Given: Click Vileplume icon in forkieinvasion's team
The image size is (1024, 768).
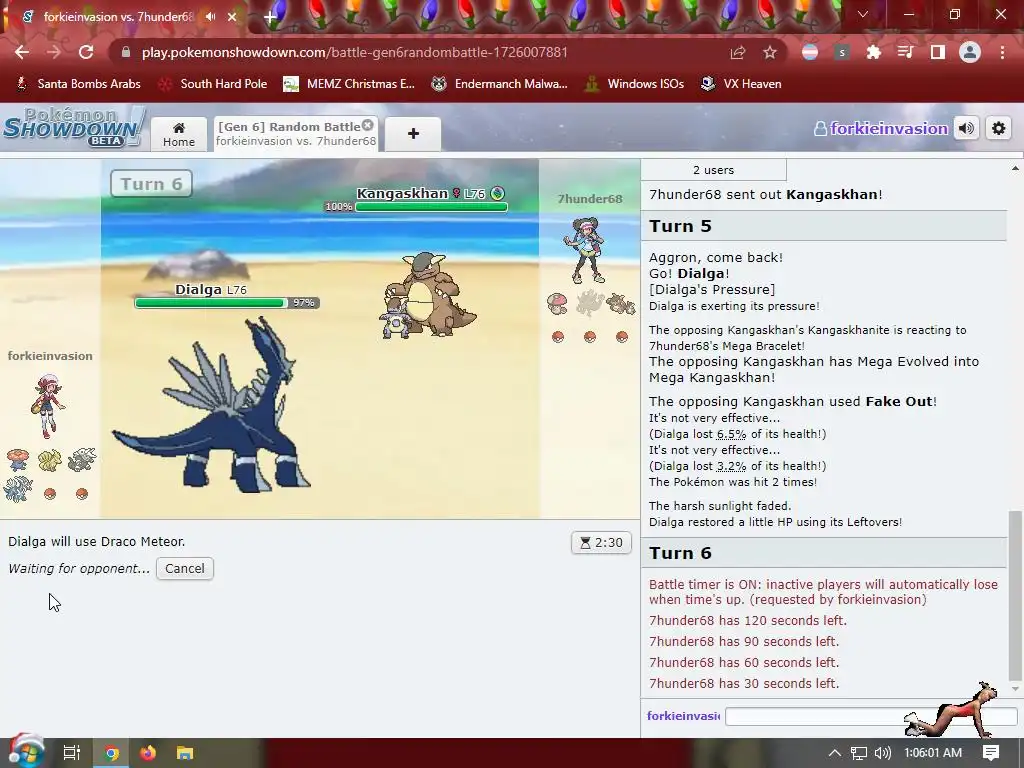Looking at the screenshot, I should click(x=18, y=460).
